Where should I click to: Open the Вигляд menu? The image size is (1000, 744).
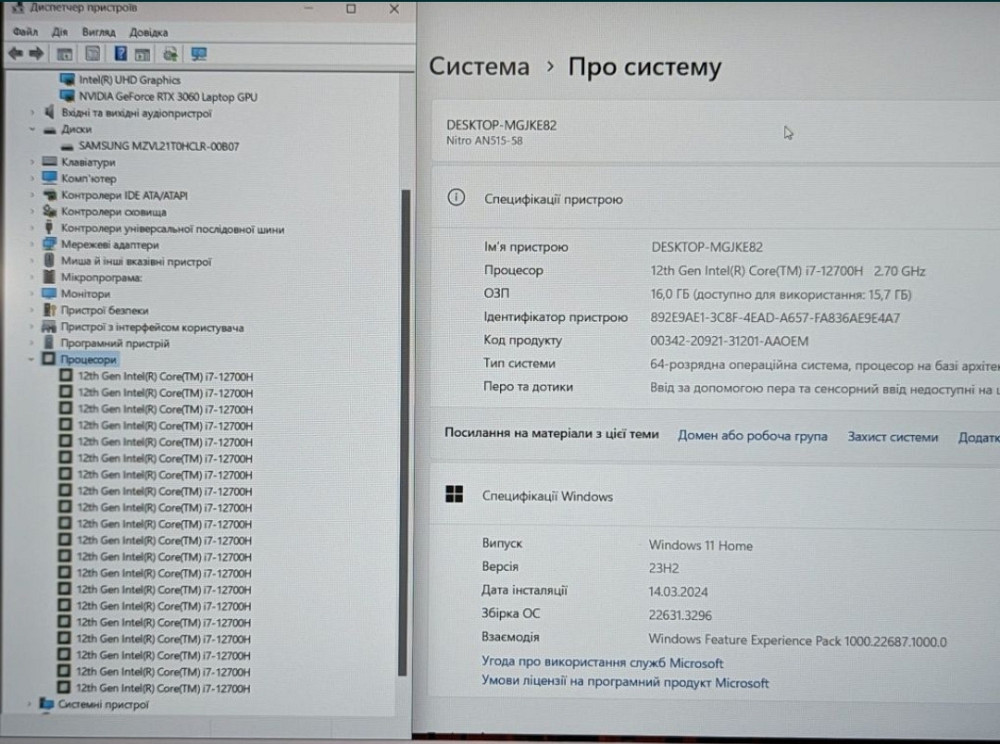pos(98,32)
